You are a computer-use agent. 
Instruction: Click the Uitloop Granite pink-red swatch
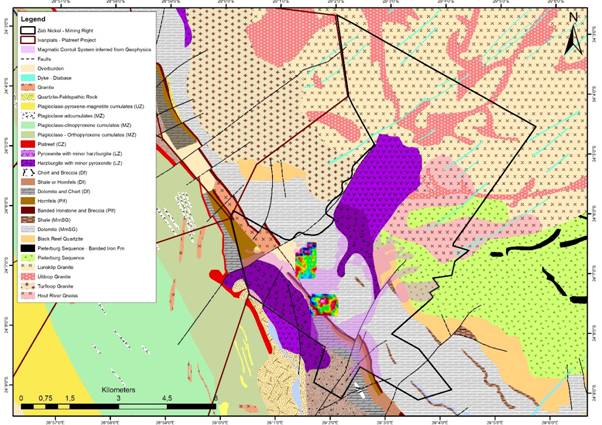28,276
